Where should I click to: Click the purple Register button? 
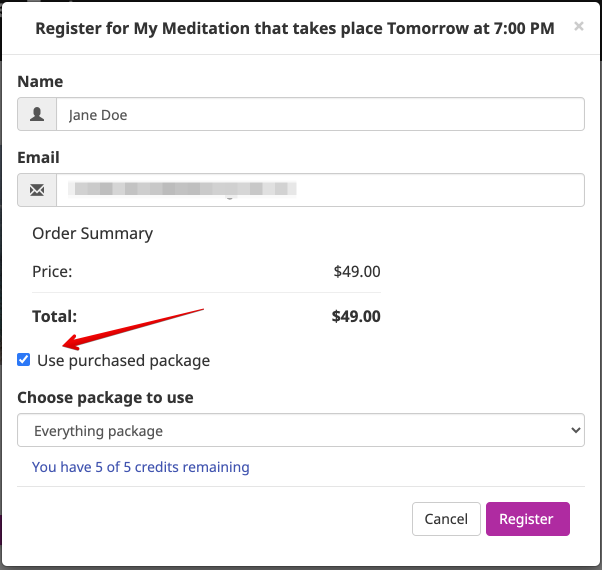[528, 519]
